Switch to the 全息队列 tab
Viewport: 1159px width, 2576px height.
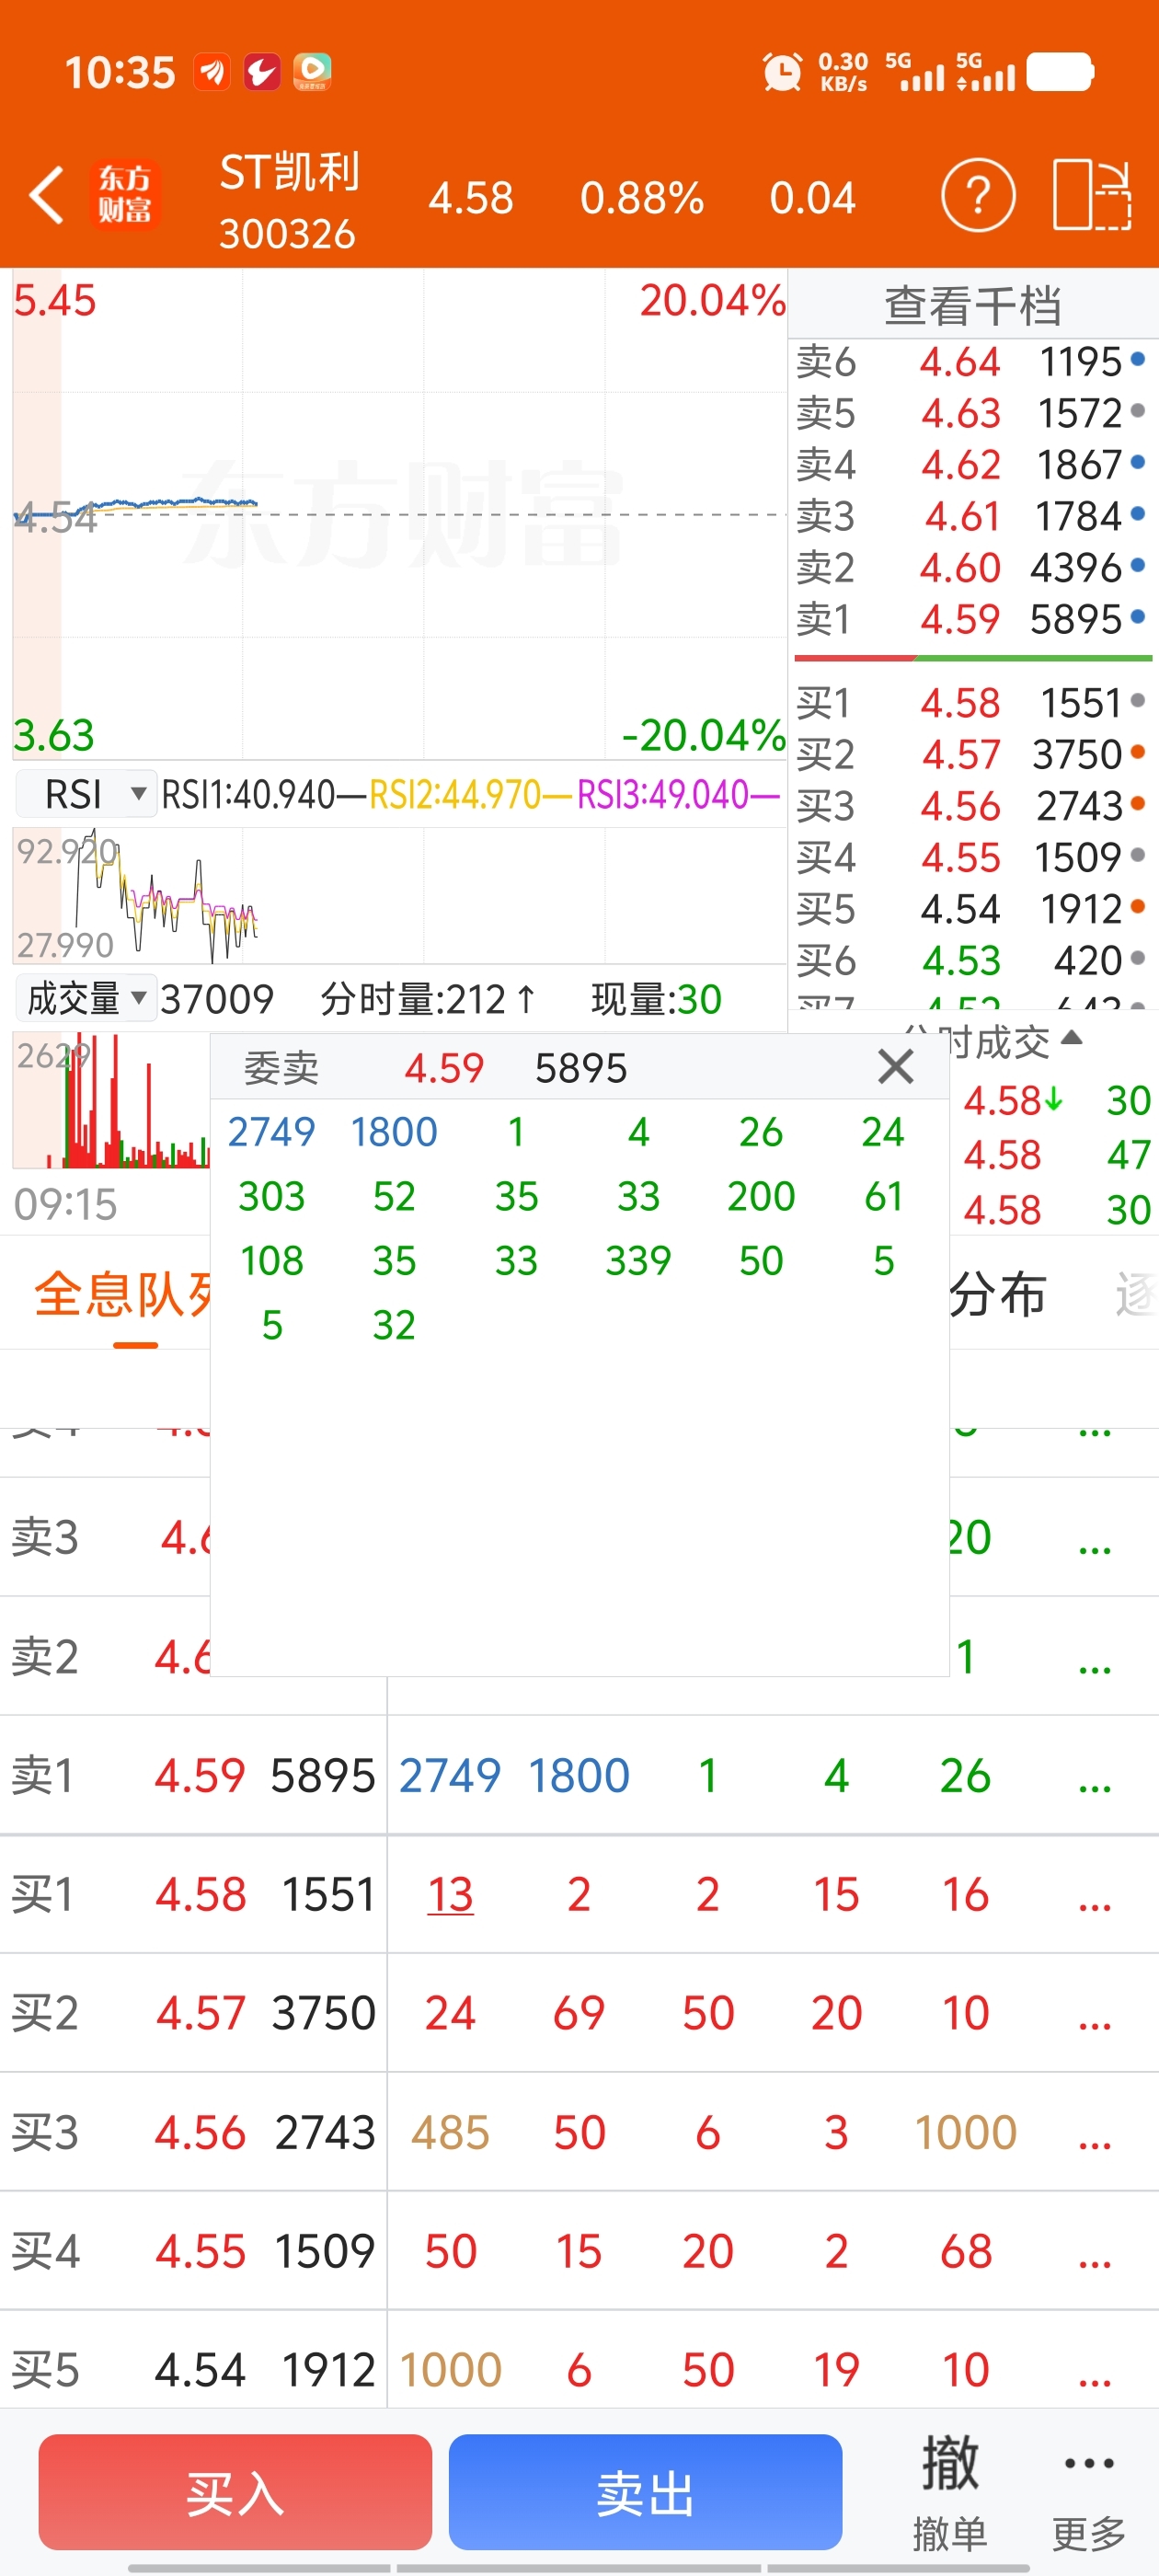point(122,1294)
